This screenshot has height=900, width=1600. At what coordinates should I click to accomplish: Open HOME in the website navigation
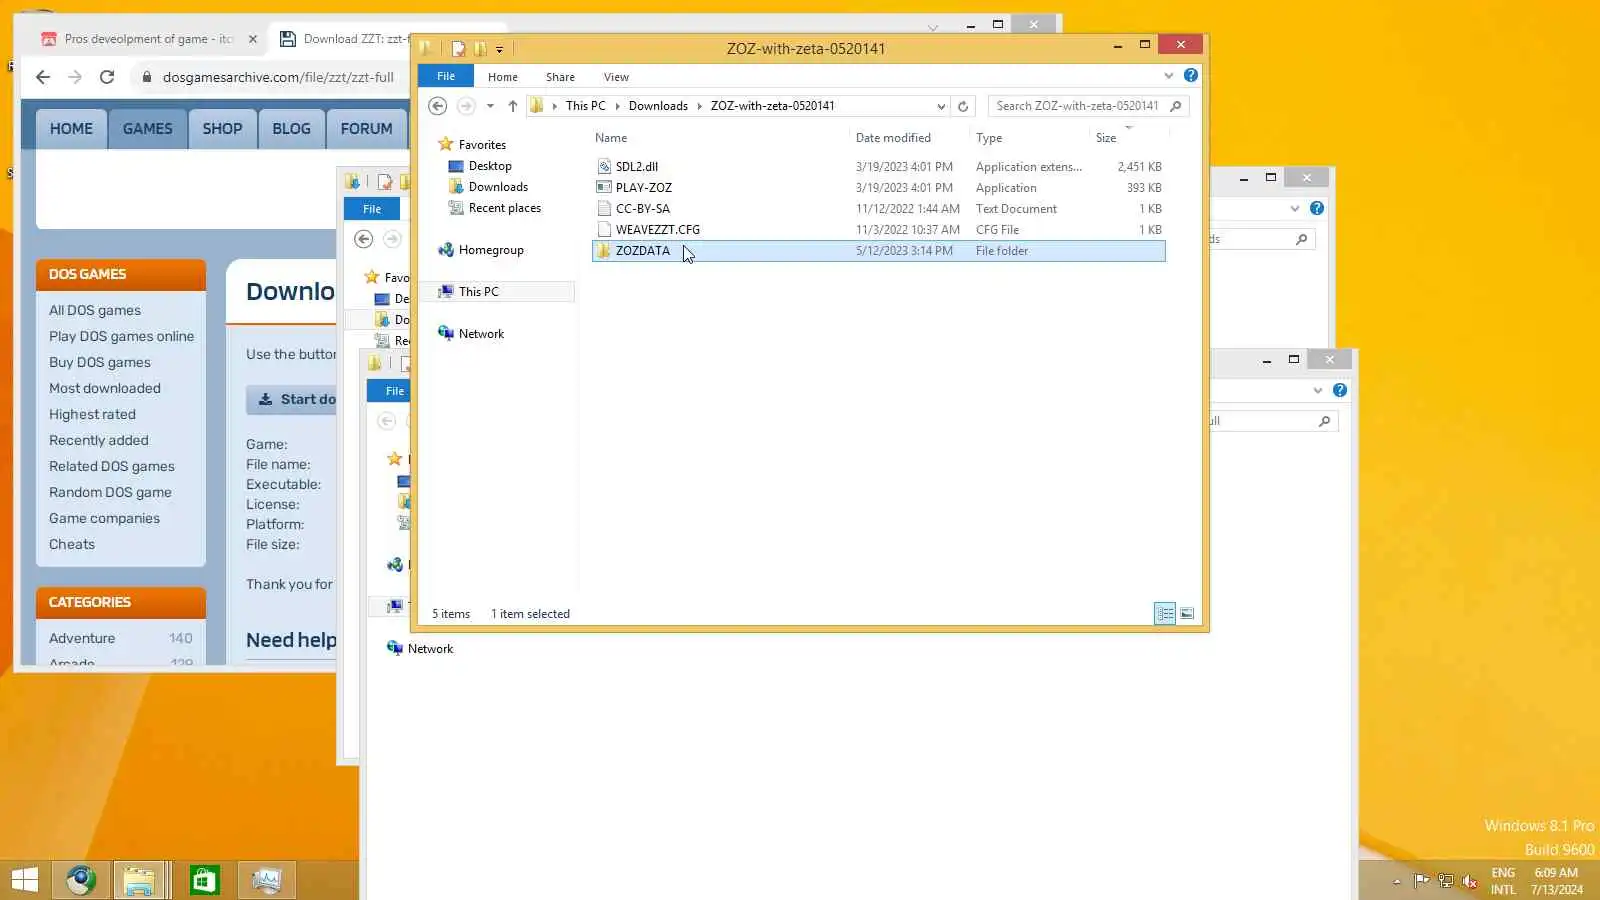71,129
